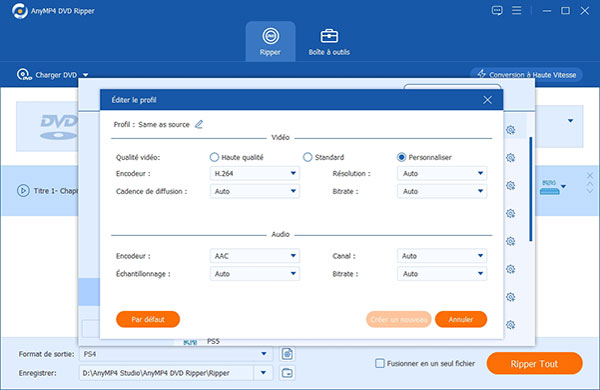Click the Ripper Tout button
The height and width of the screenshot is (390, 600).
point(535,364)
